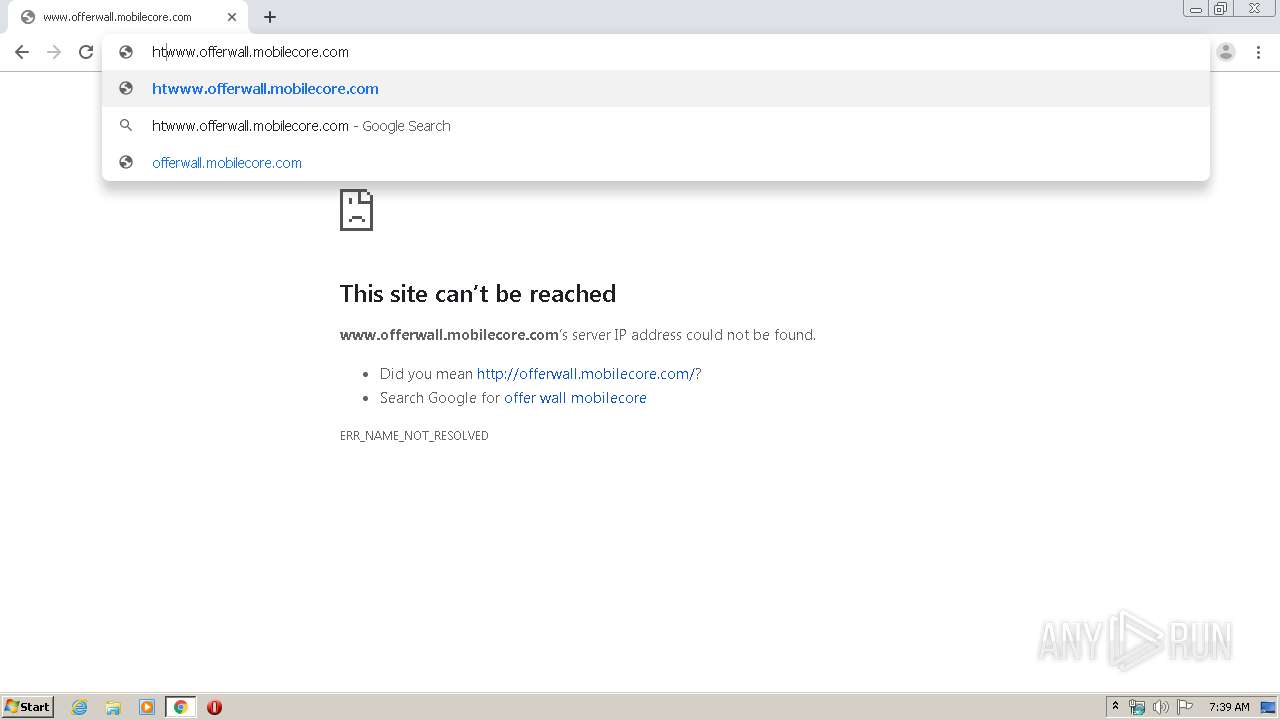Switch to the Chrome taskbar button
Image resolution: width=1280 pixels, height=720 pixels.
[x=180, y=707]
